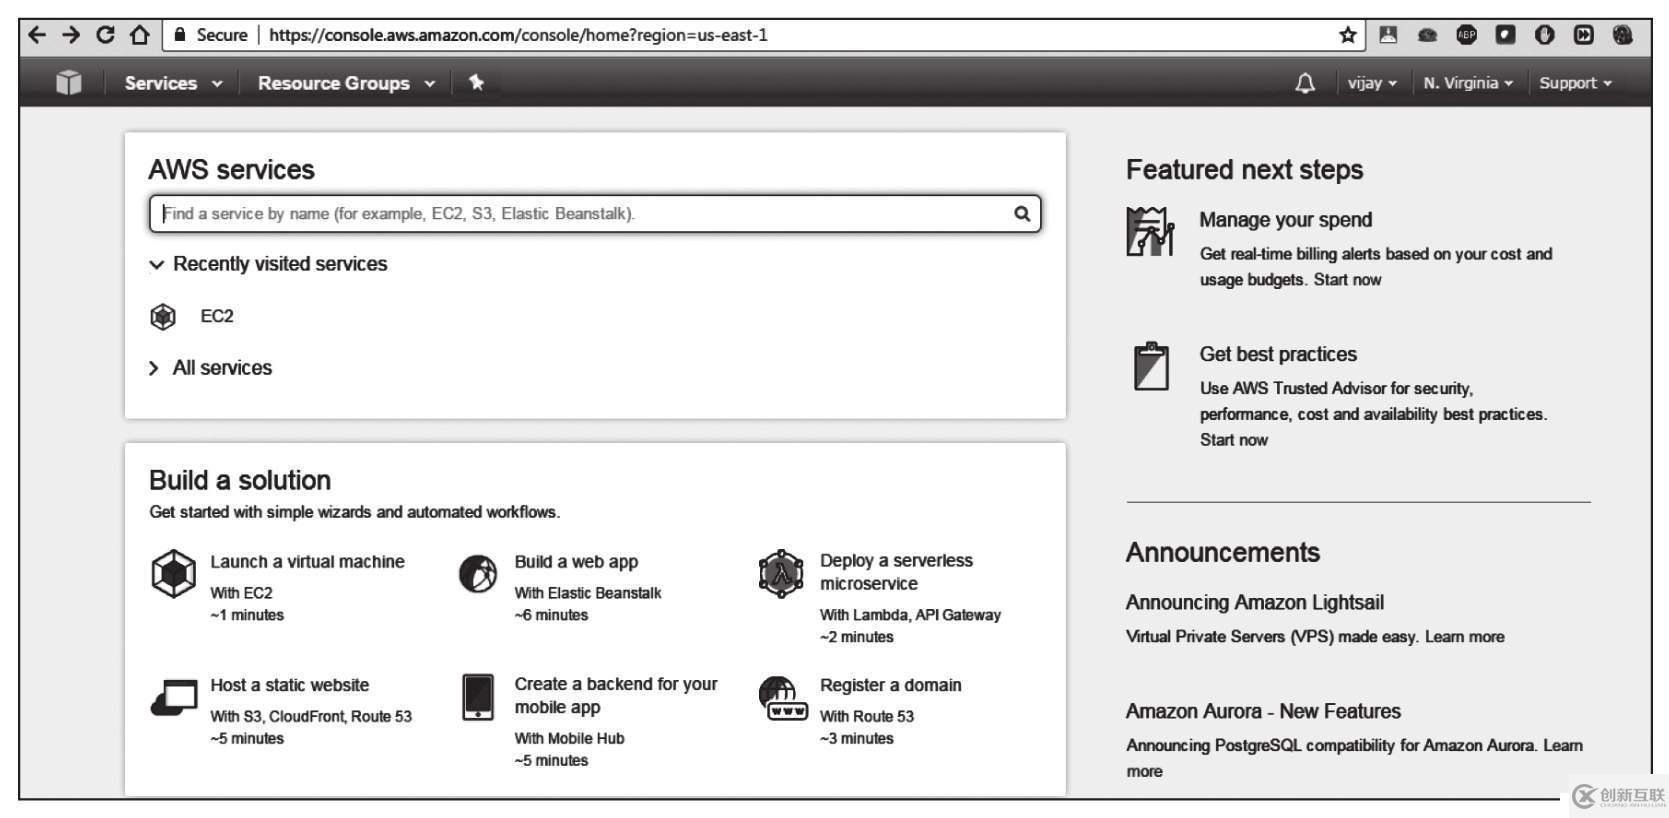The height and width of the screenshot is (818, 1669).
Task: Click the 'With Lambda, API Gateway' text
Action: (910, 615)
